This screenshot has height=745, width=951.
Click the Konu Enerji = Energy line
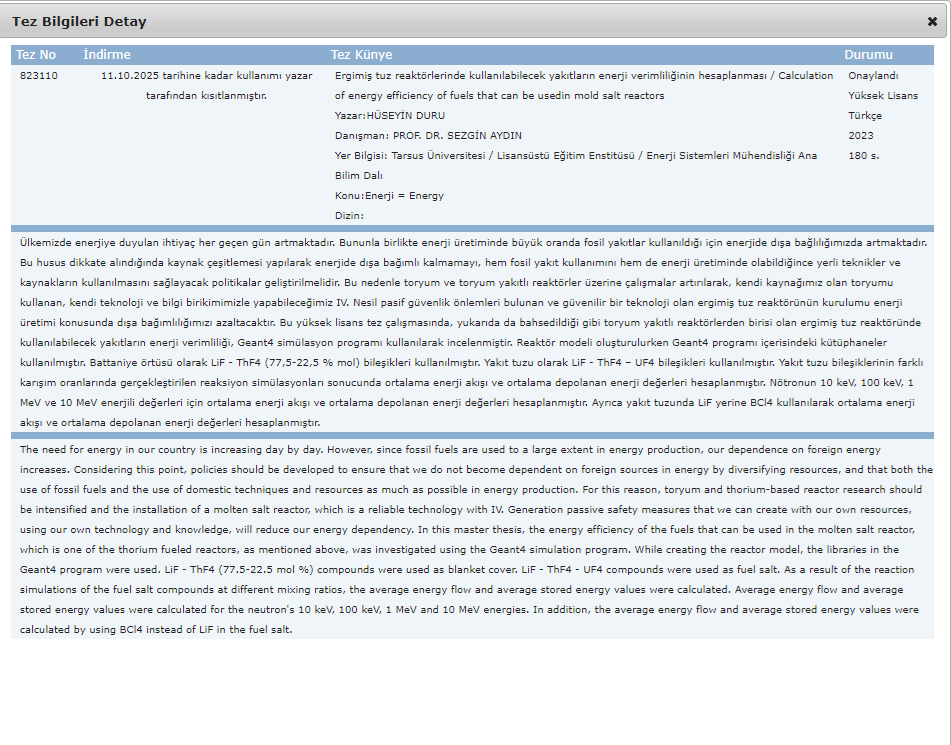389,195
